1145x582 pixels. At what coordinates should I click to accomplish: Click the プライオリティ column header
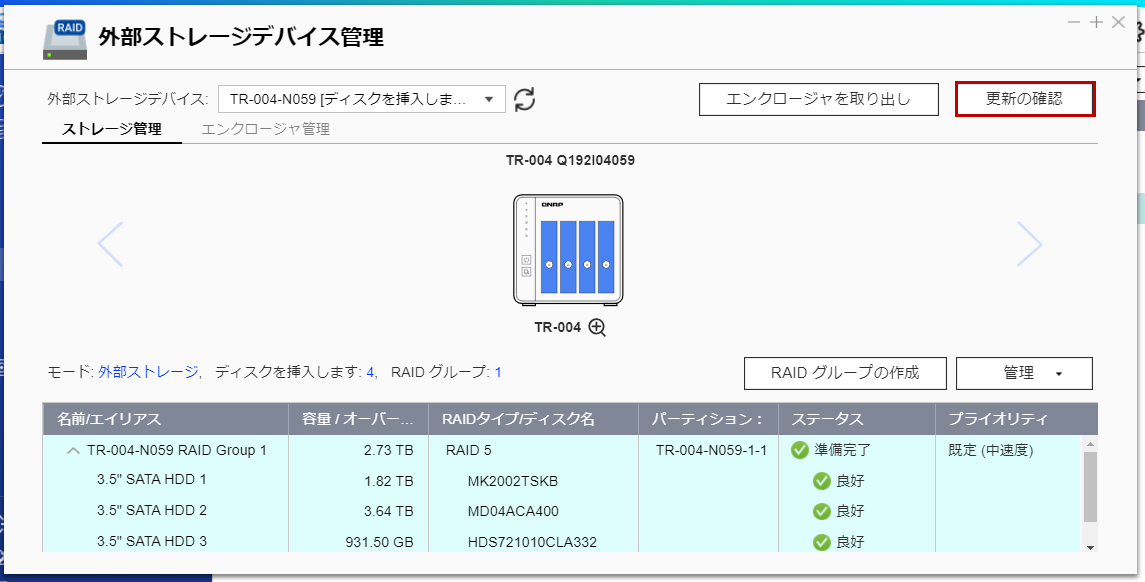tap(1016, 419)
